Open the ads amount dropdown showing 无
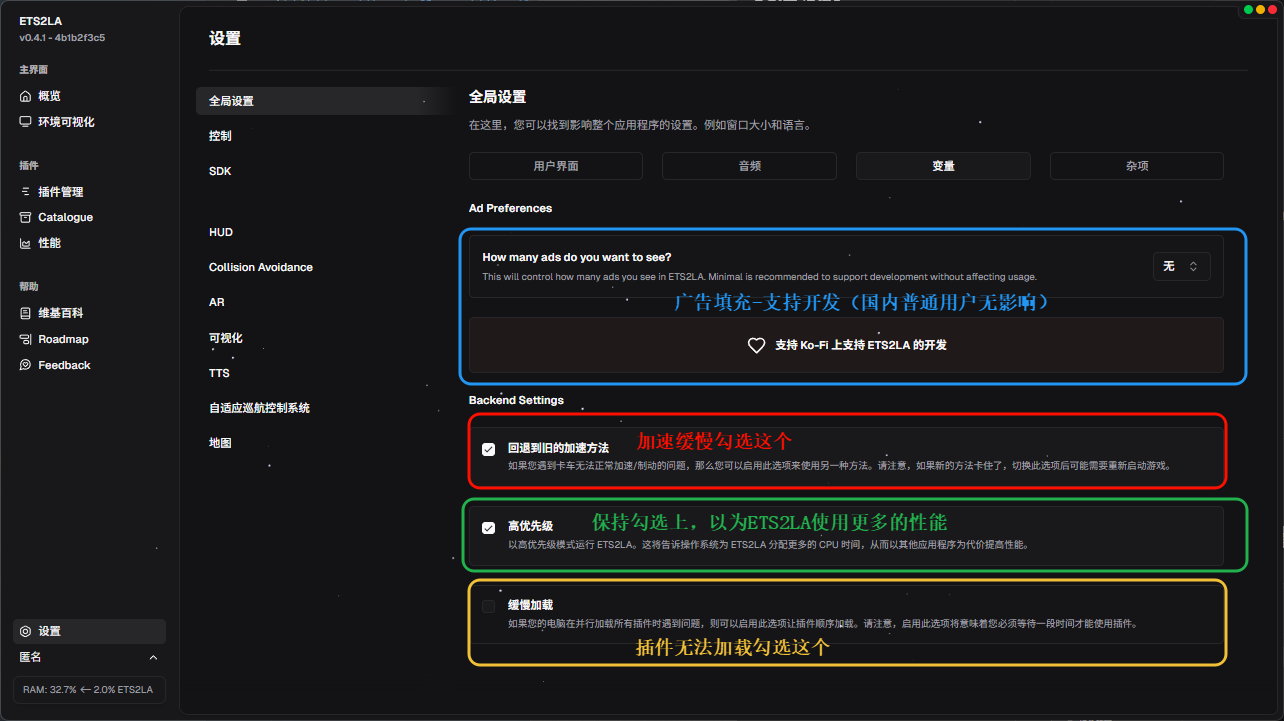 [1180, 267]
